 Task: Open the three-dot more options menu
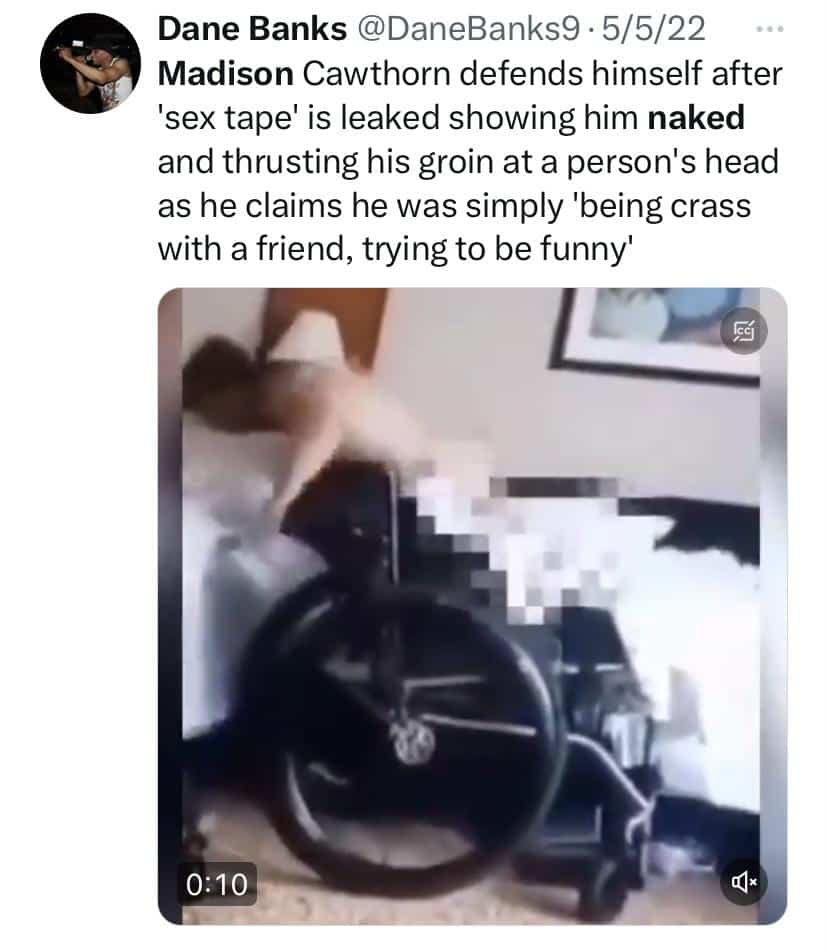click(x=770, y=29)
